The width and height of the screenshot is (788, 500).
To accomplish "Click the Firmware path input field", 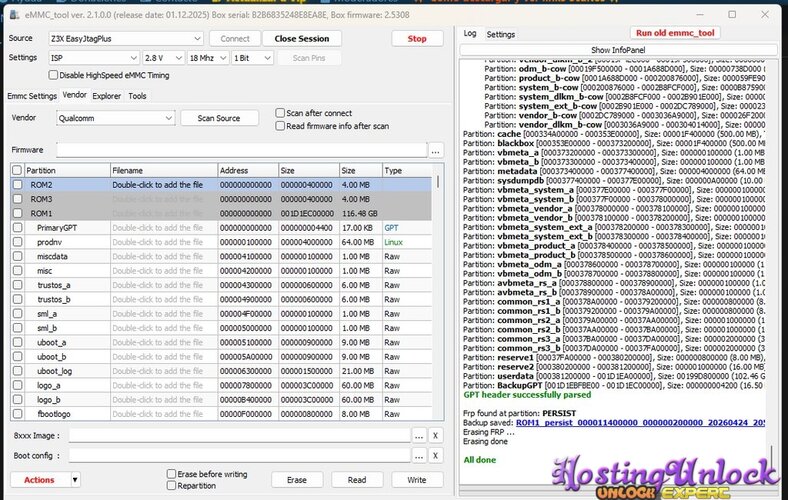I will click(242, 150).
